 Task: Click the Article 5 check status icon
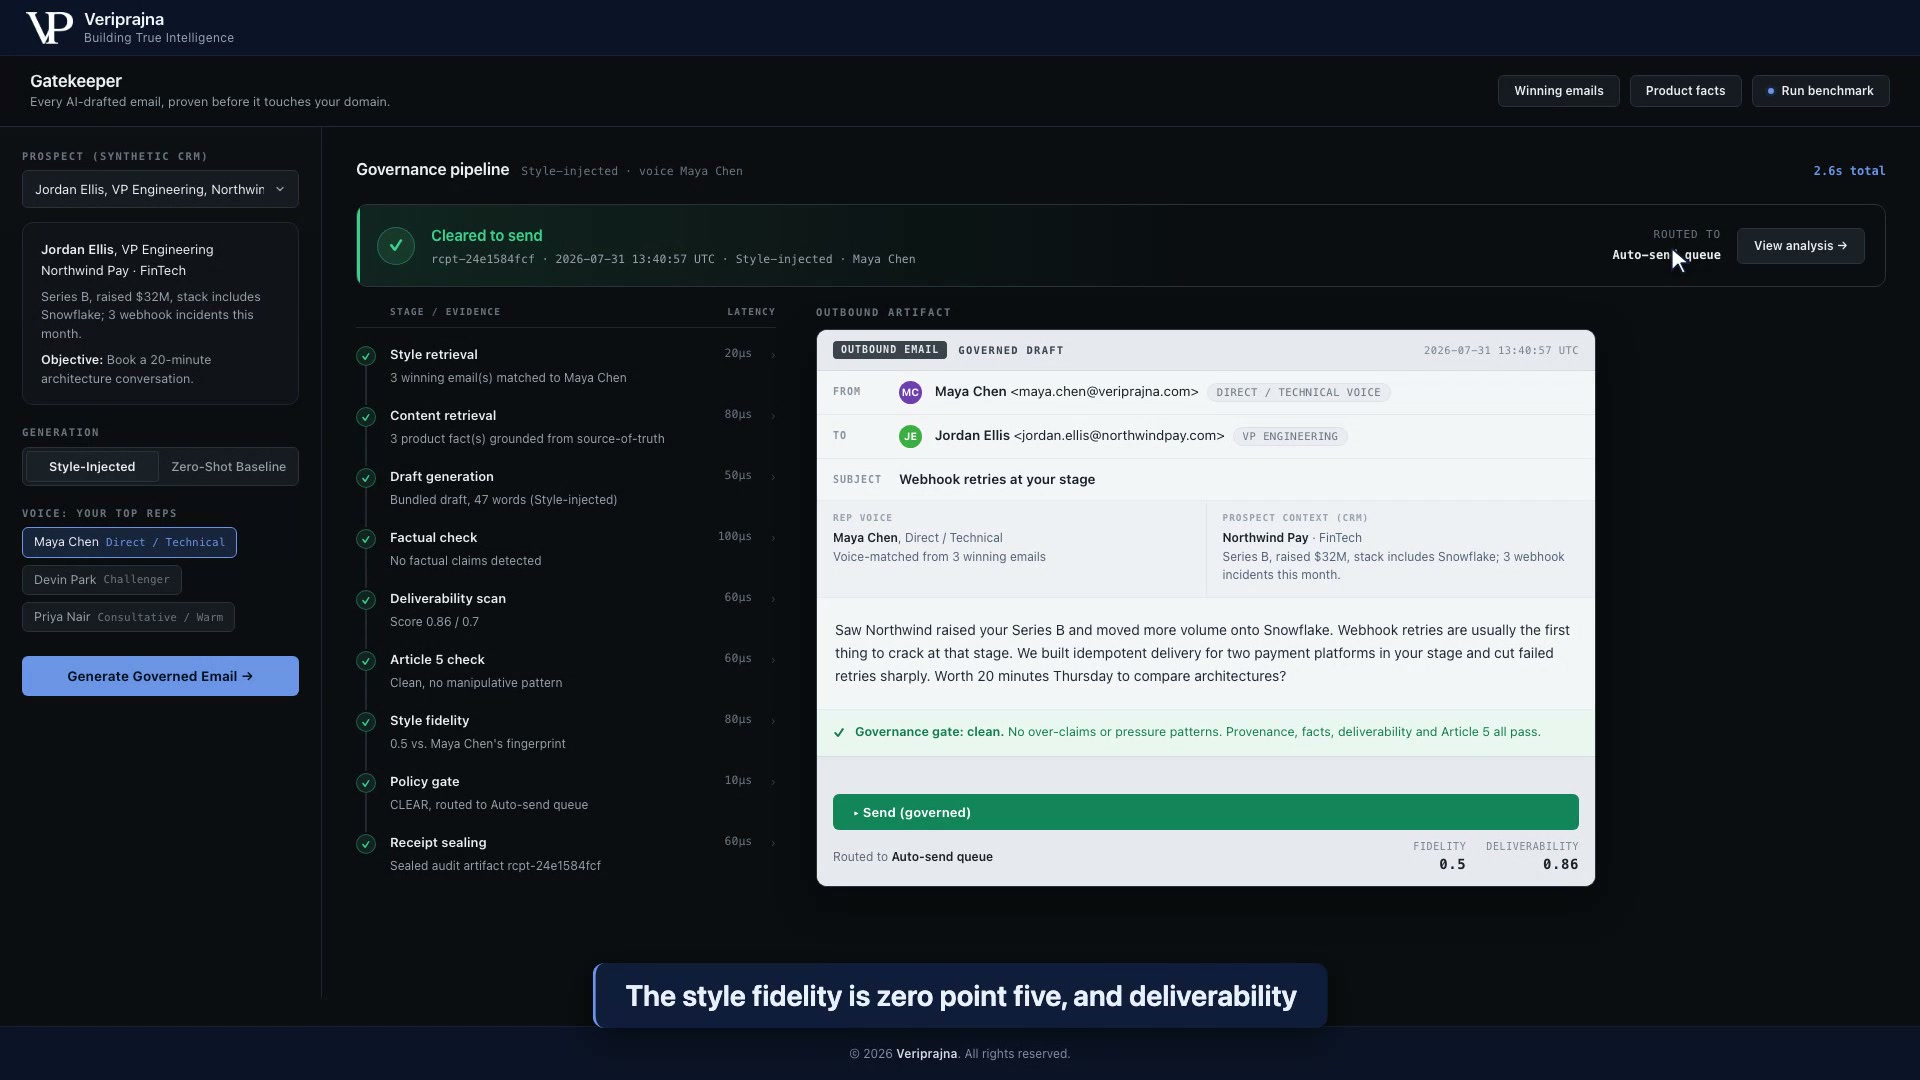pos(366,661)
